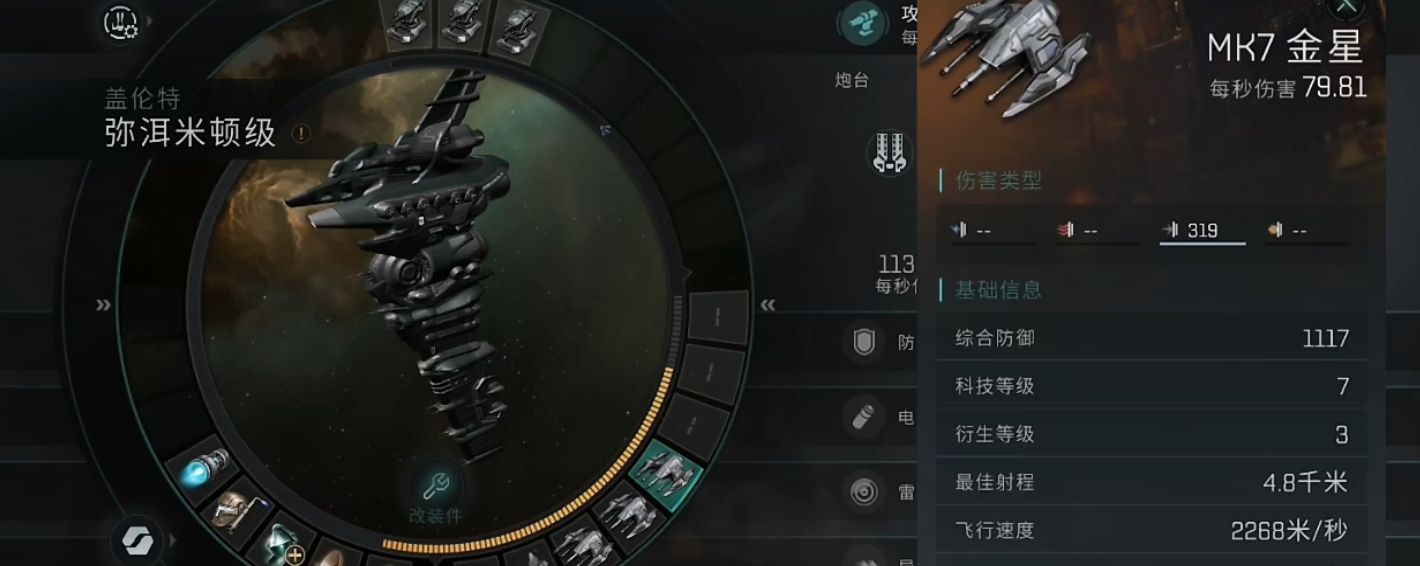The width and height of the screenshot is (1420, 566).
Task: Open the radar targeting stats icon
Action: [x=863, y=491]
